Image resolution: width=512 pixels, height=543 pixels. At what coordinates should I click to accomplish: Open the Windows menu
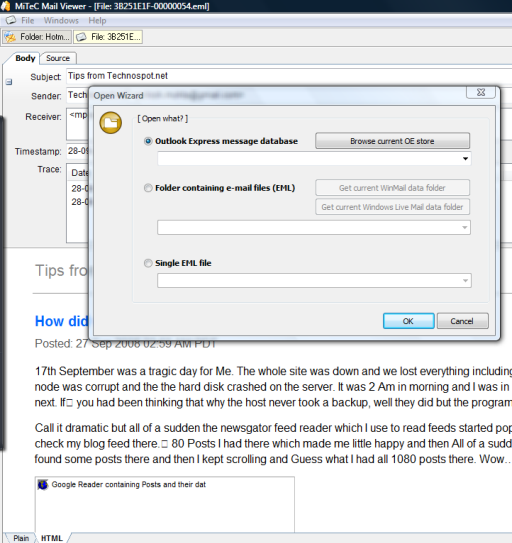click(x=61, y=20)
